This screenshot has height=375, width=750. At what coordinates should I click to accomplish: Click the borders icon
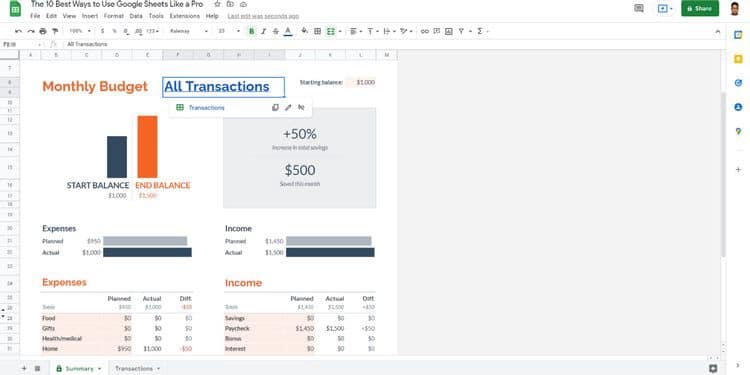317,31
